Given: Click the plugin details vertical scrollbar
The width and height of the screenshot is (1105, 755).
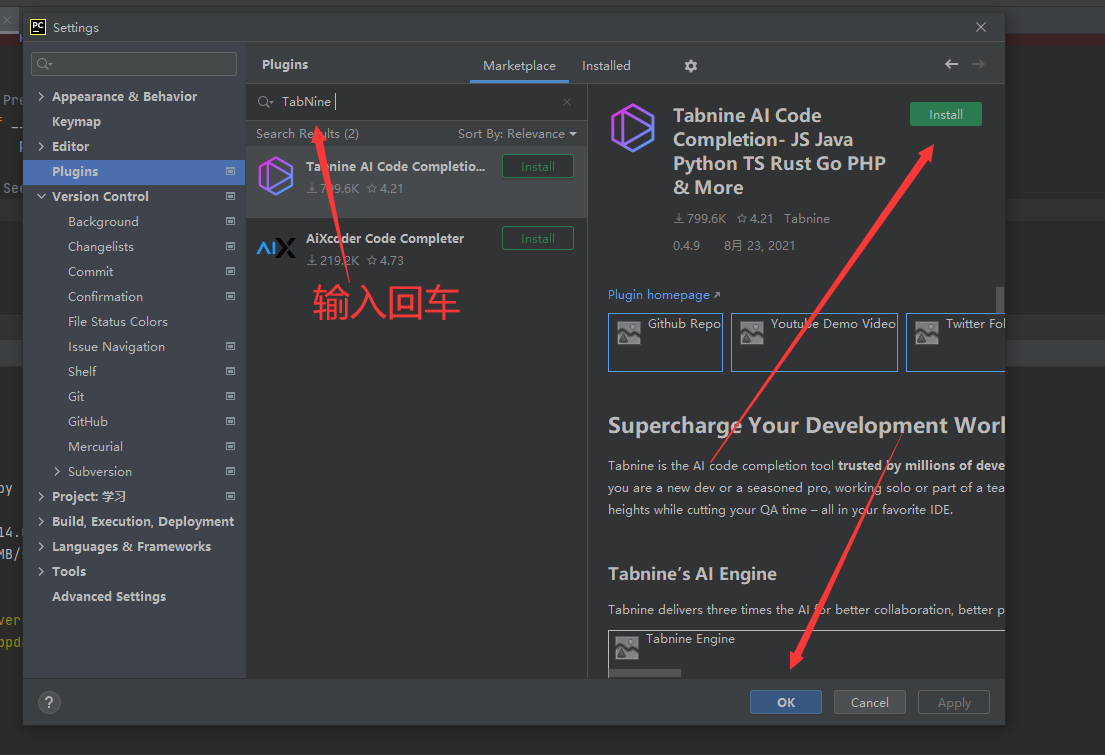Looking at the screenshot, I should pos(1000,299).
